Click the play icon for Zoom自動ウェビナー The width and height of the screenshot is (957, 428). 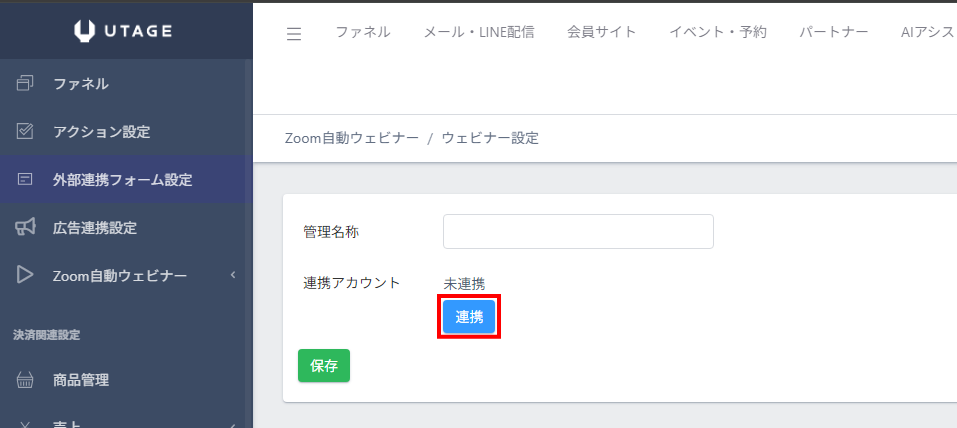[x=26, y=276]
